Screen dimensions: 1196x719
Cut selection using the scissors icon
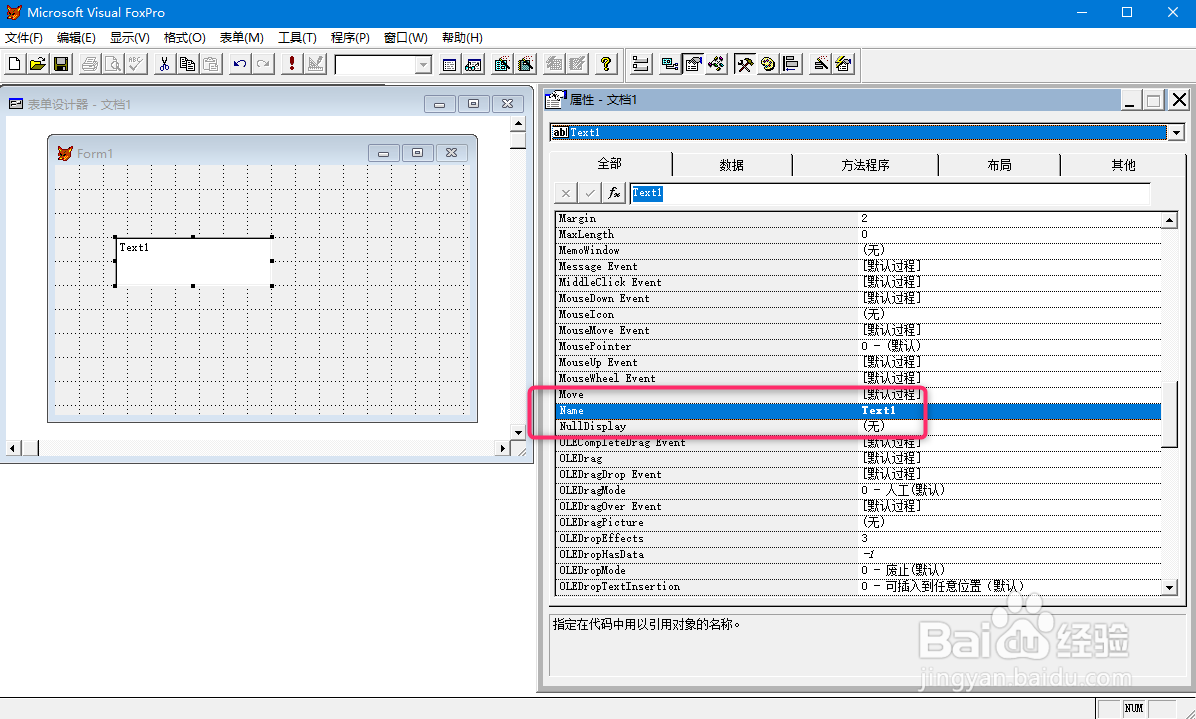(164, 65)
